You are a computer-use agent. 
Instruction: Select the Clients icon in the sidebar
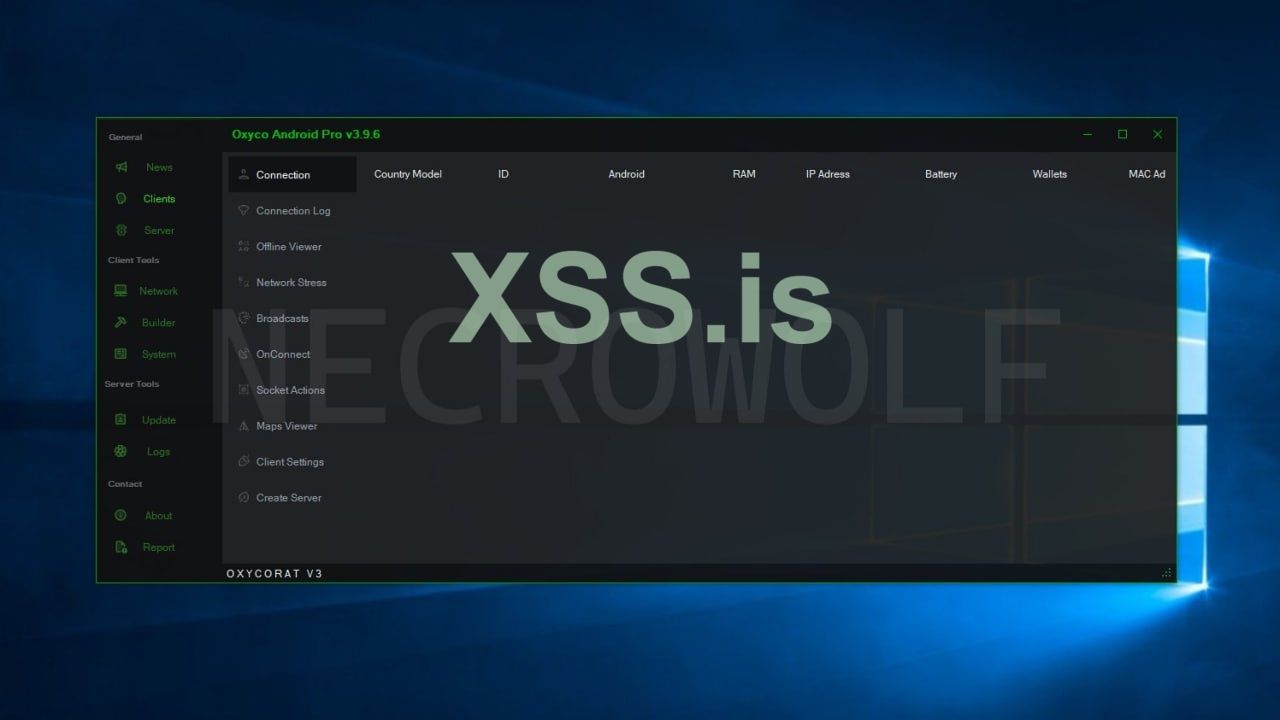pyautogui.click(x=121, y=198)
